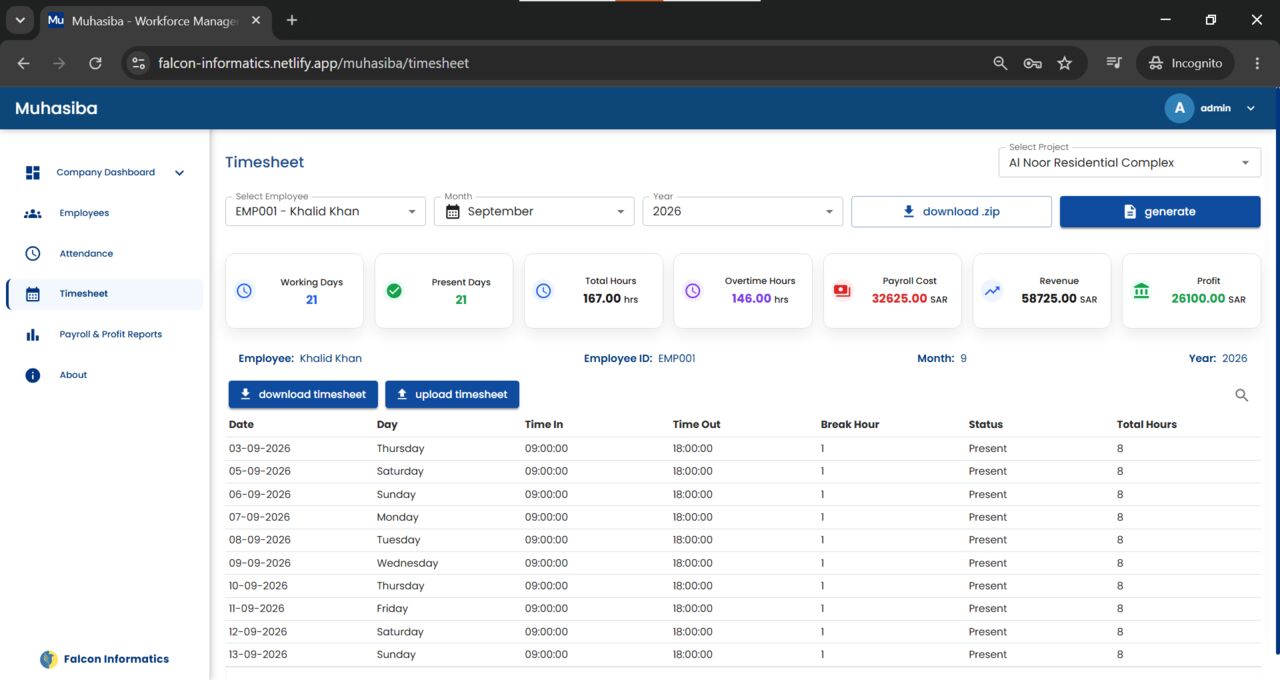Click the Timesheet calendar icon in sidebar
The height and width of the screenshot is (680, 1280).
click(33, 294)
